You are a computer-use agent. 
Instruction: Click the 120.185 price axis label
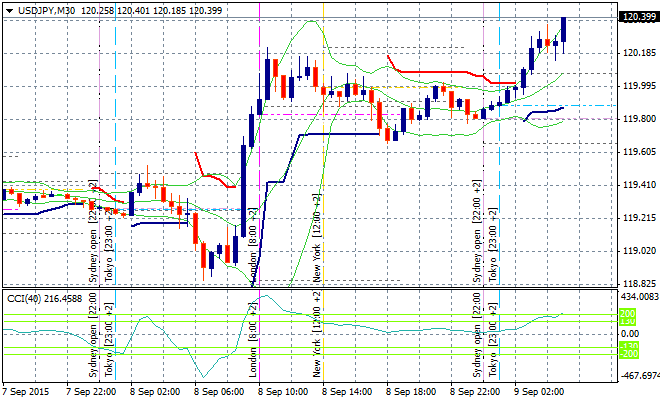coord(638,53)
